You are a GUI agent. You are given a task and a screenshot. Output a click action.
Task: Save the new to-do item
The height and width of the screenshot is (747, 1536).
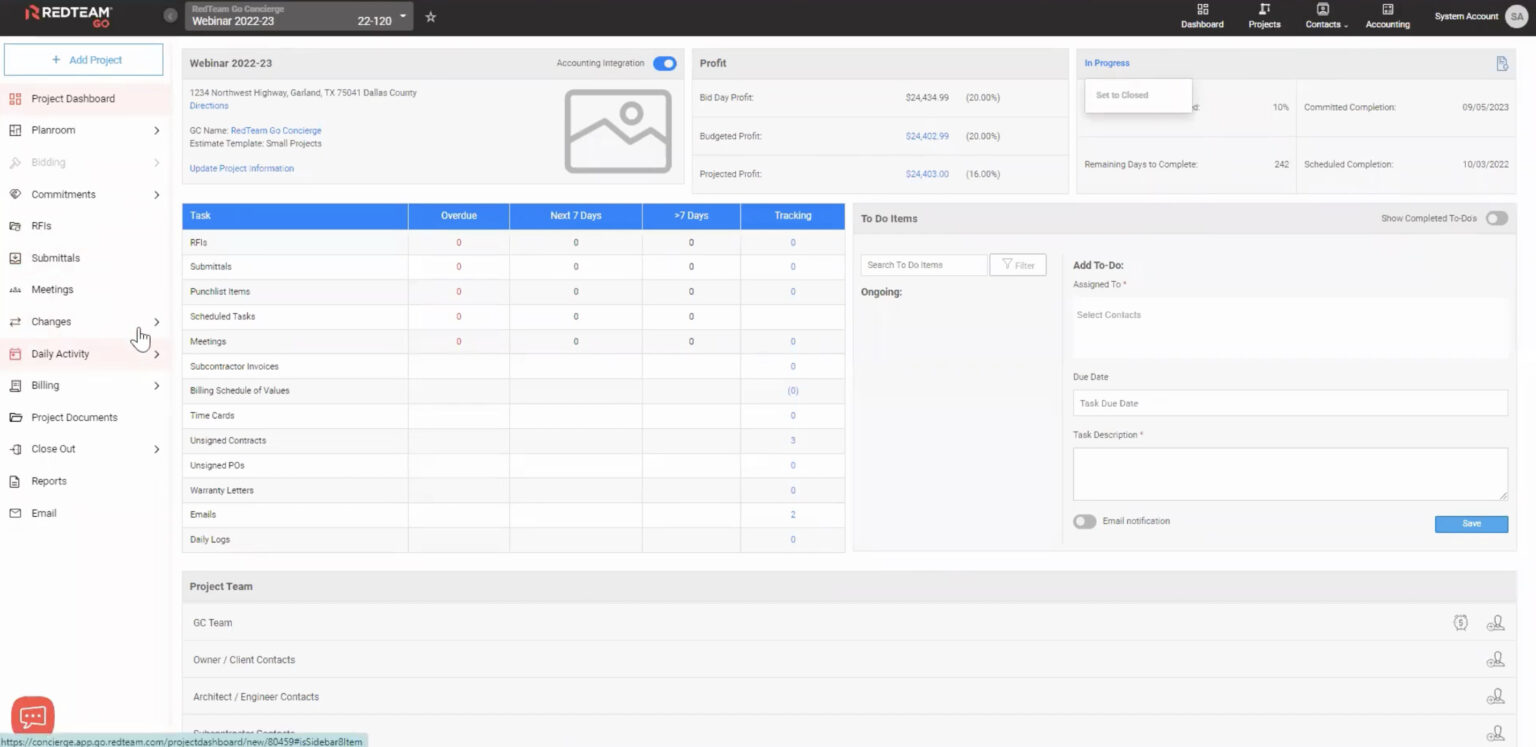(1470, 523)
